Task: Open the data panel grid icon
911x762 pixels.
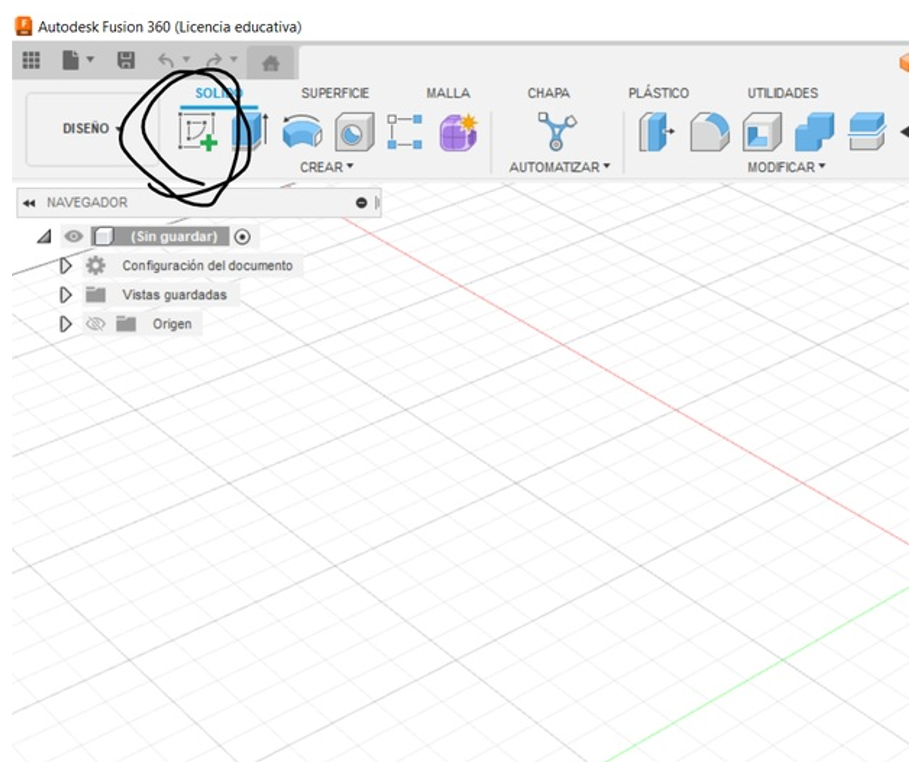Action: [31, 60]
